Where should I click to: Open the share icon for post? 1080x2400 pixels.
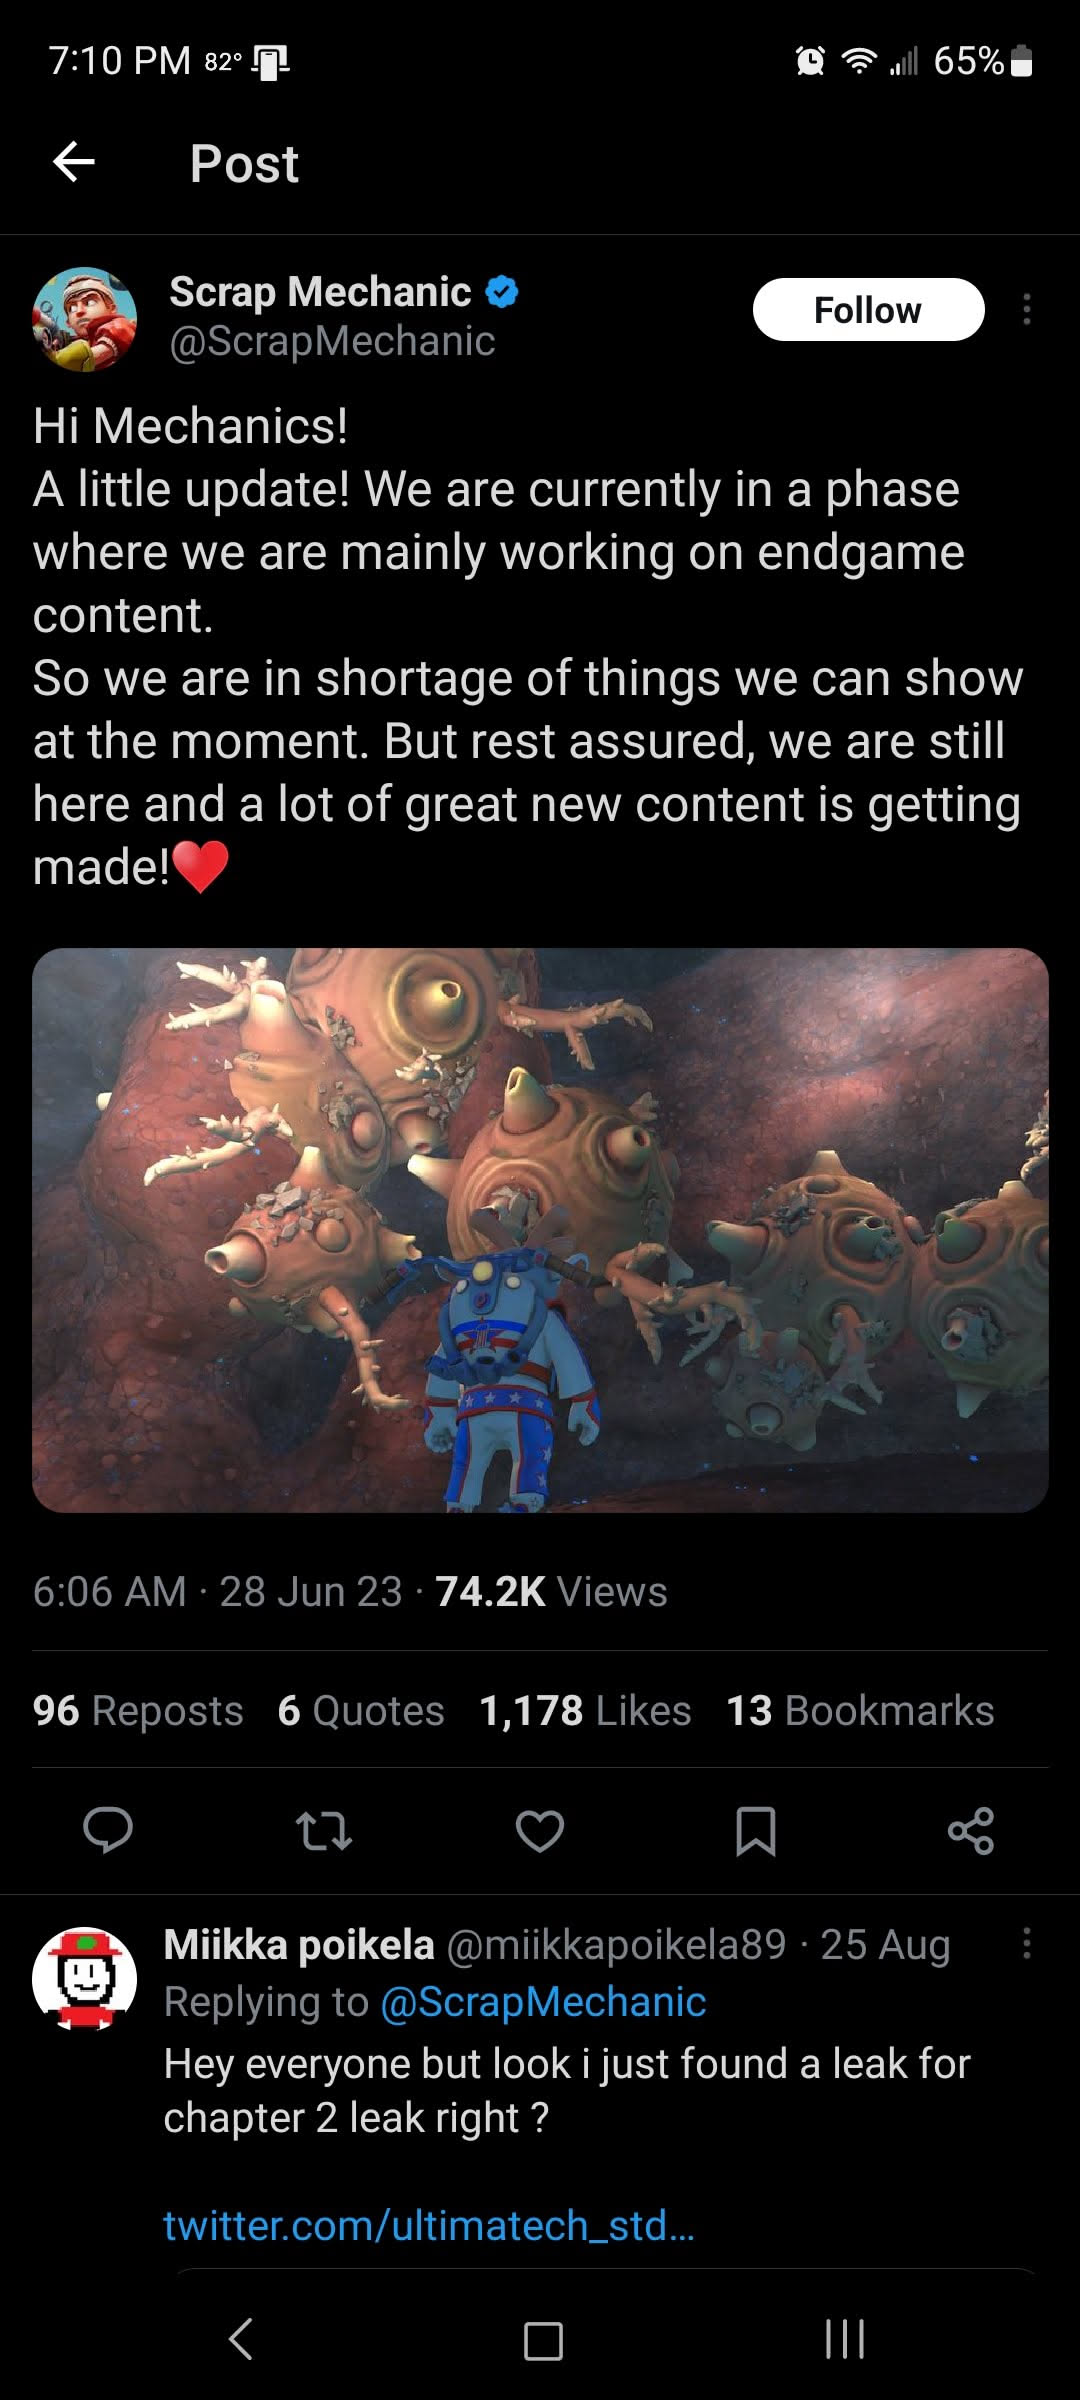971,1830
